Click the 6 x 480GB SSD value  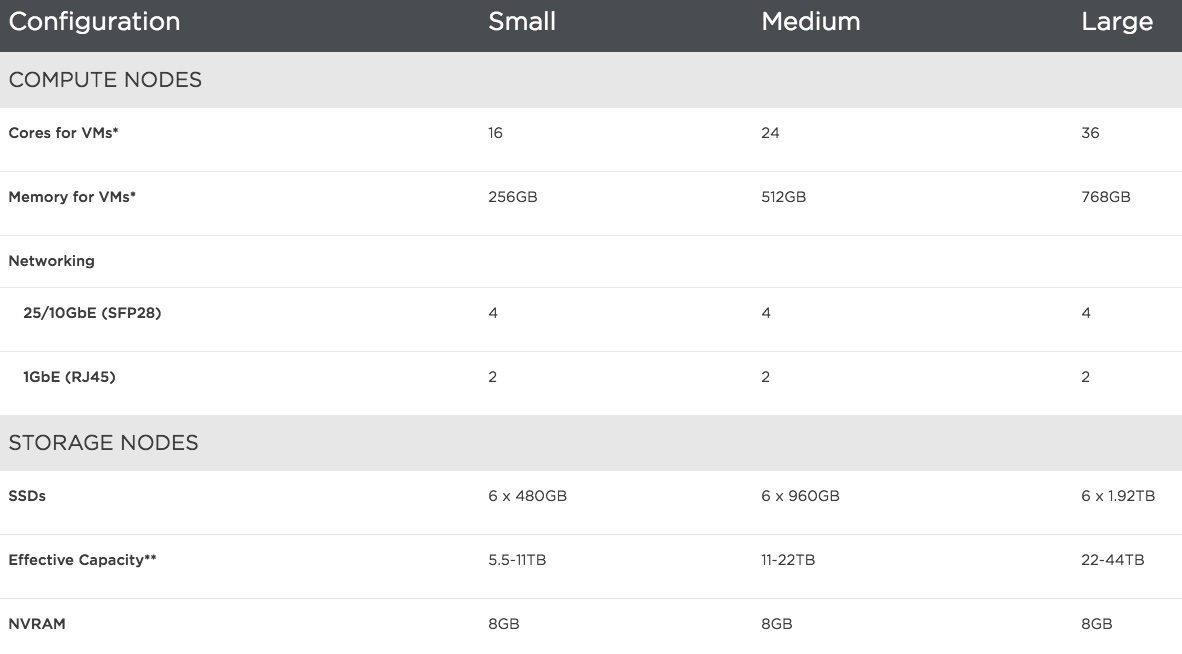coord(527,496)
